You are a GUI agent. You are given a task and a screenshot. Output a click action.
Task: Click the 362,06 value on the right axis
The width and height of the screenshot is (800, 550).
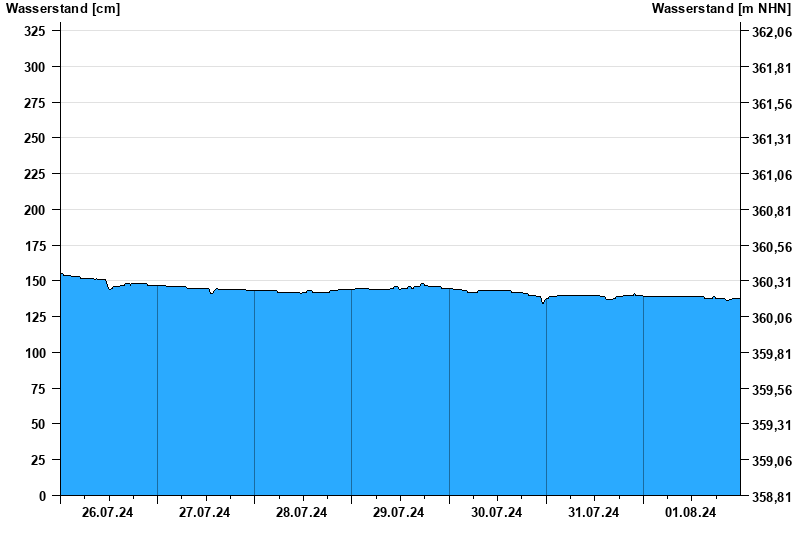(x=770, y=32)
